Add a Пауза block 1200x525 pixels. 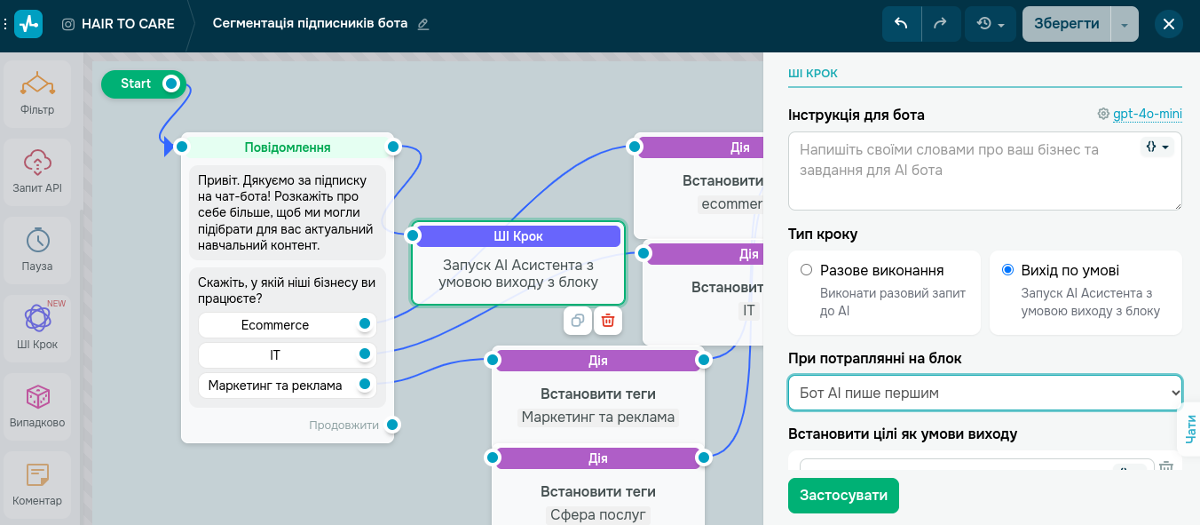(37, 250)
